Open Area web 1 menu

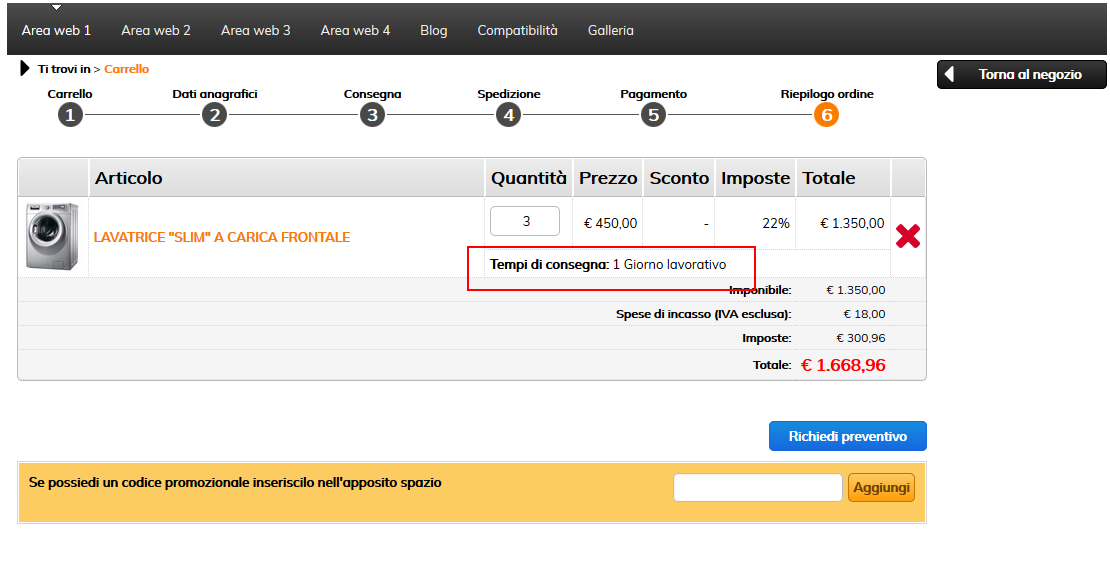click(56, 30)
